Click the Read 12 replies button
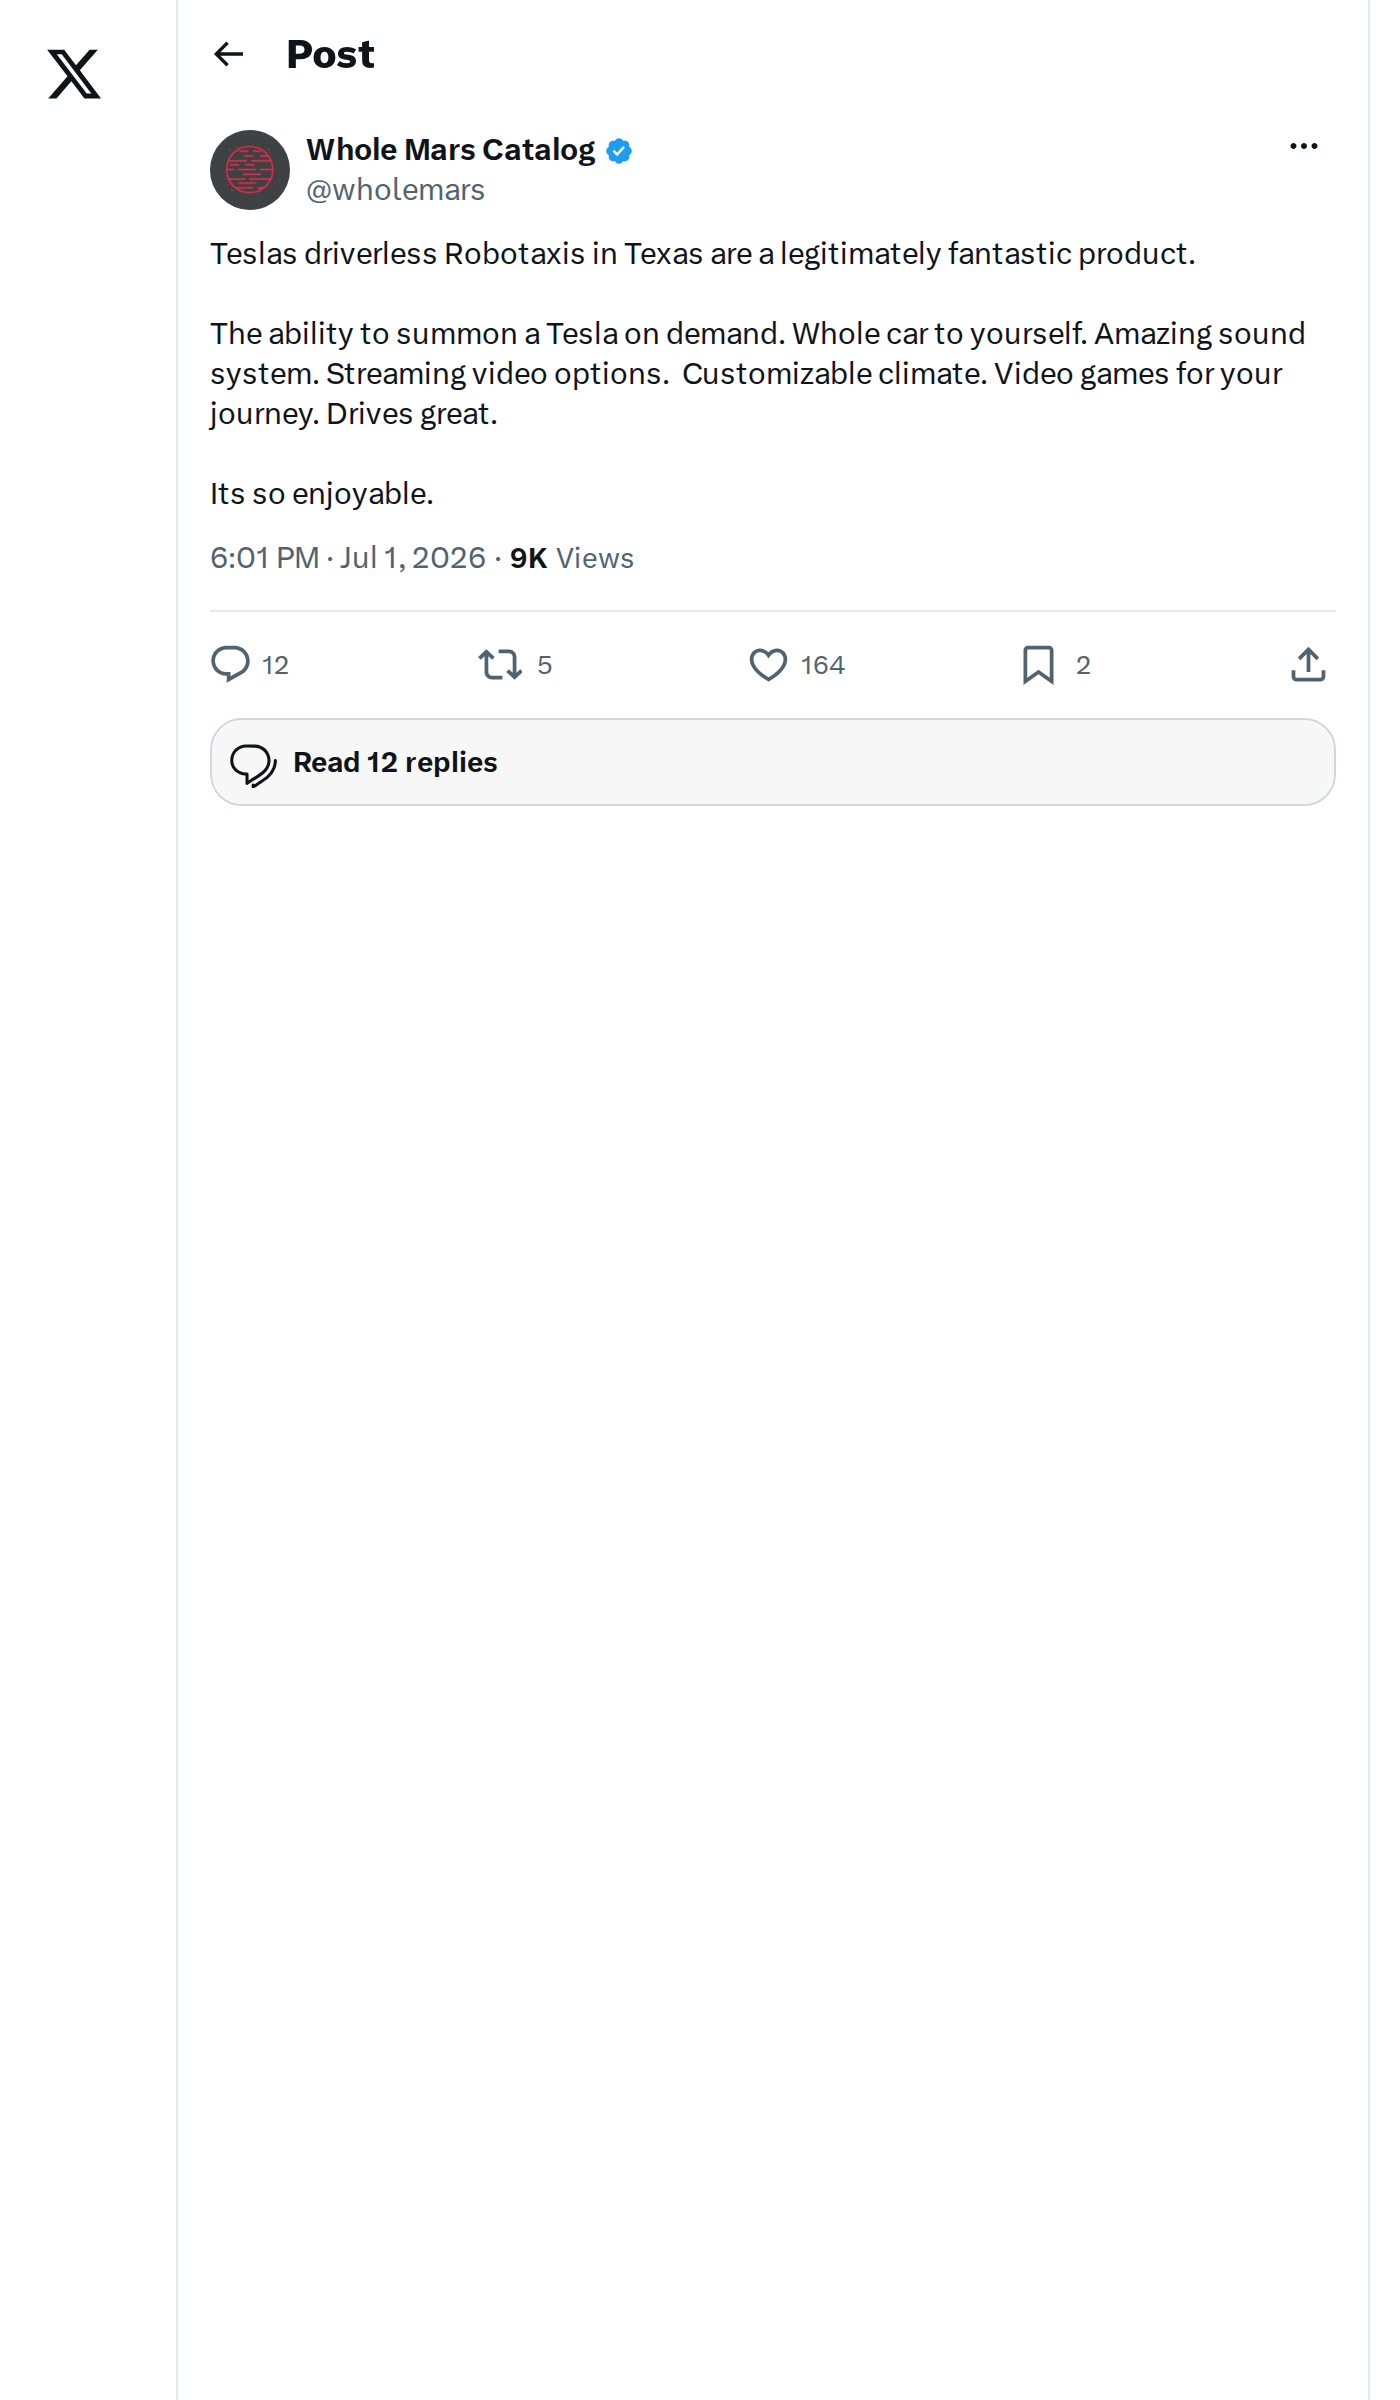 pos(772,762)
